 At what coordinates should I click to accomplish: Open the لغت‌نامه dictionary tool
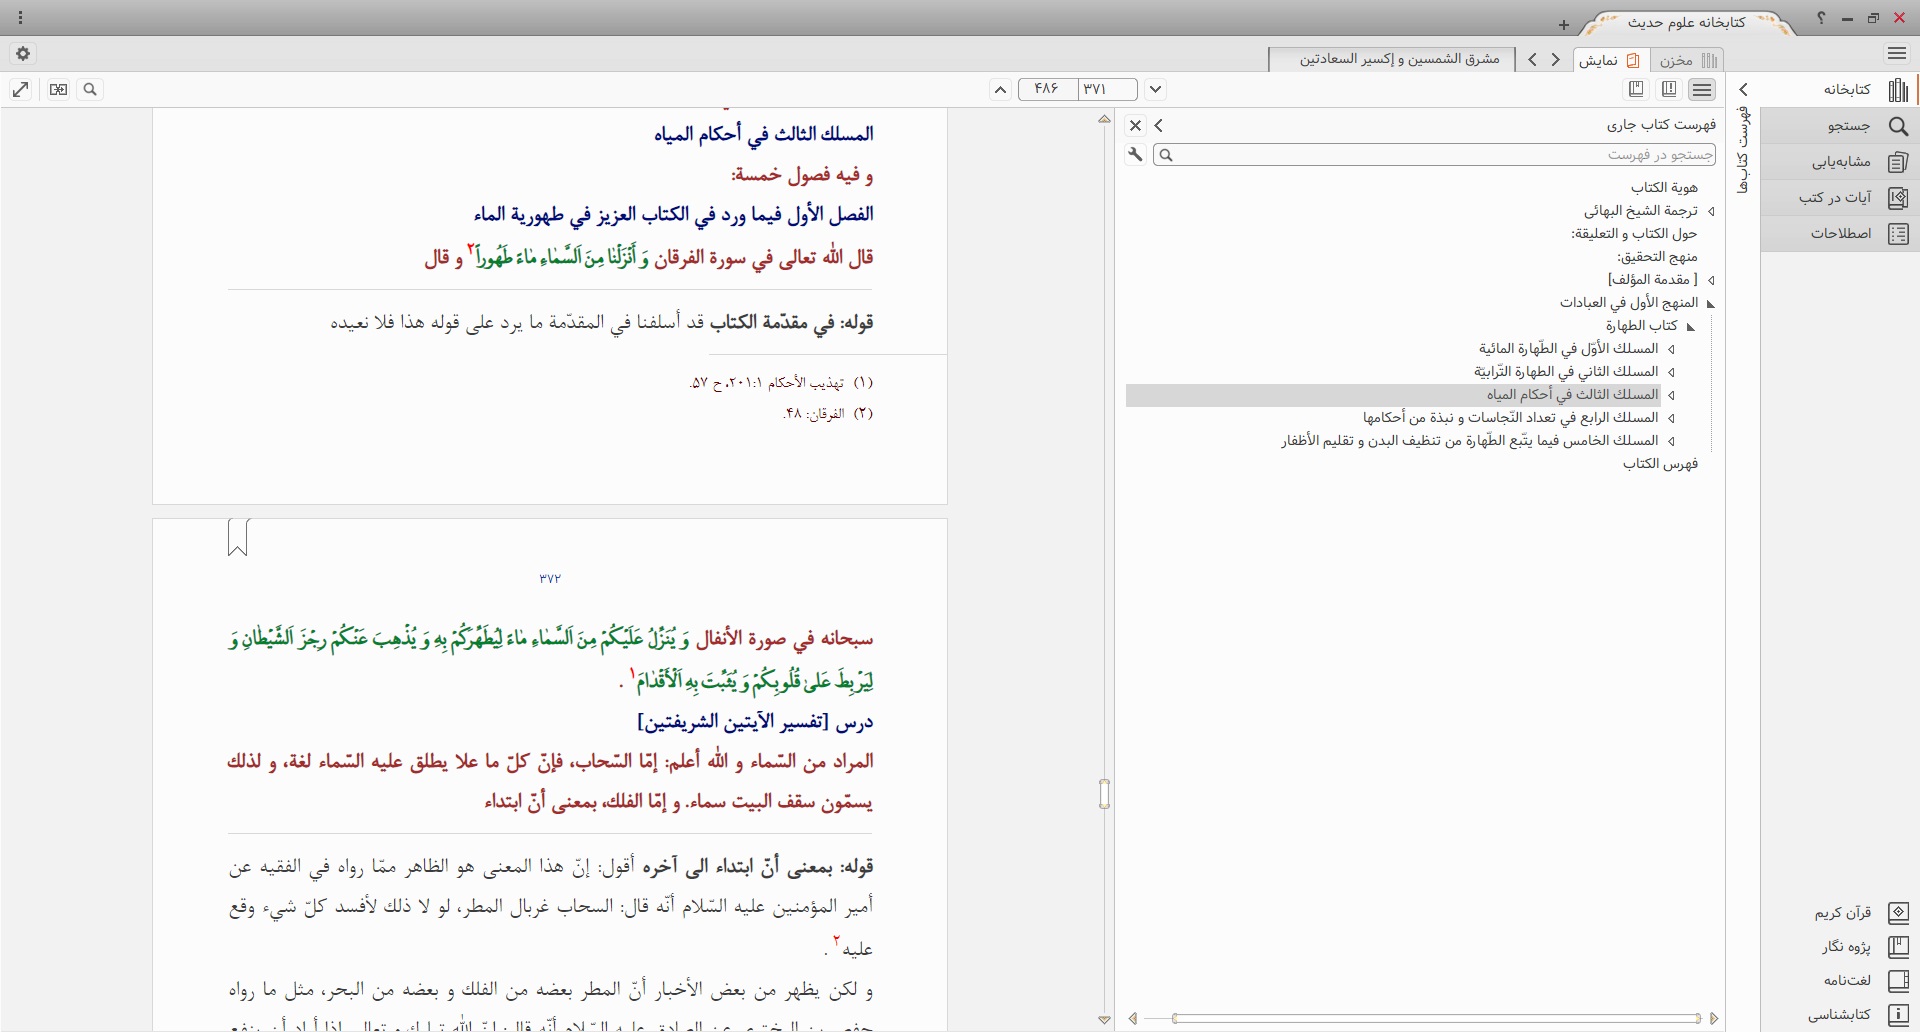click(1846, 981)
